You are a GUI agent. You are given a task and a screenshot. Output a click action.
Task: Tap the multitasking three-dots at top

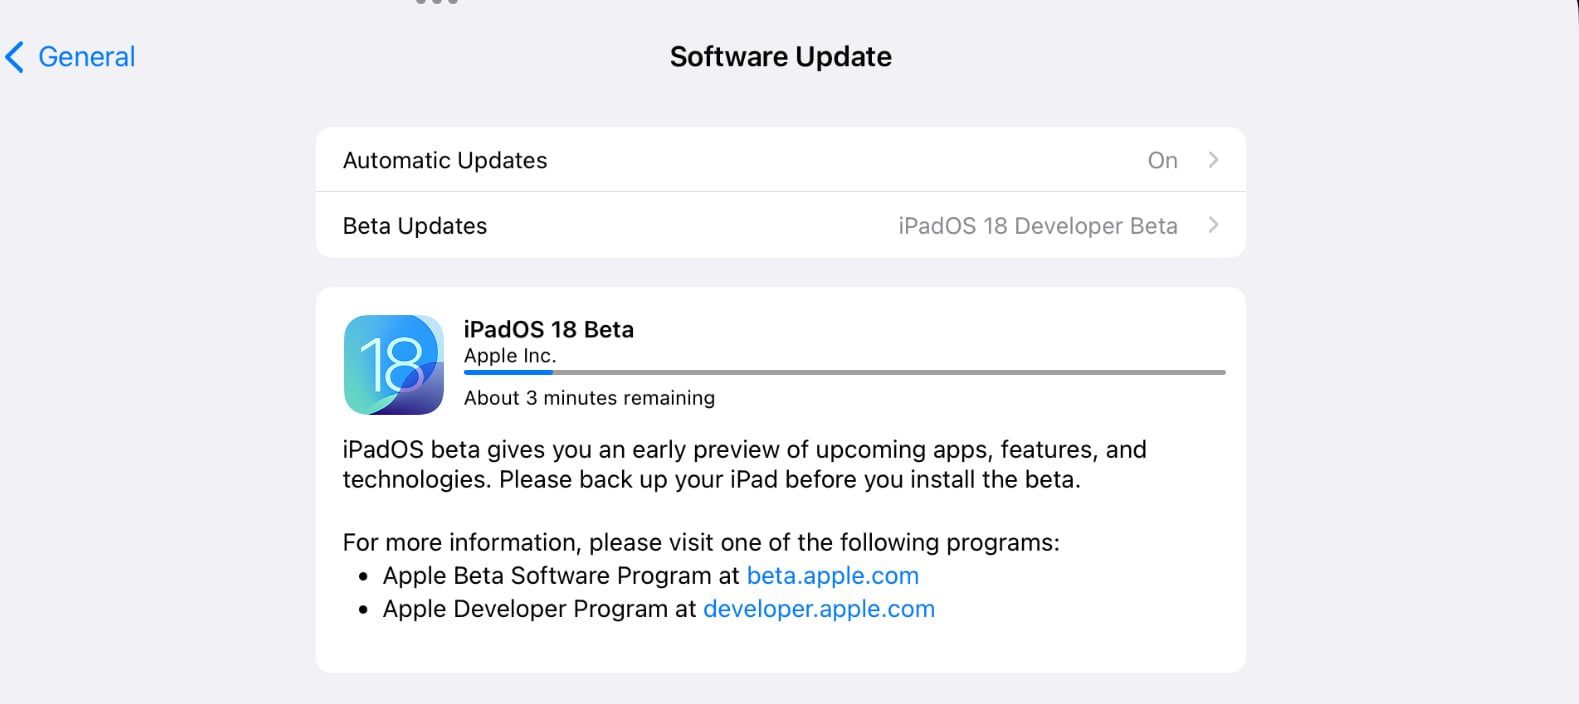[437, 2]
